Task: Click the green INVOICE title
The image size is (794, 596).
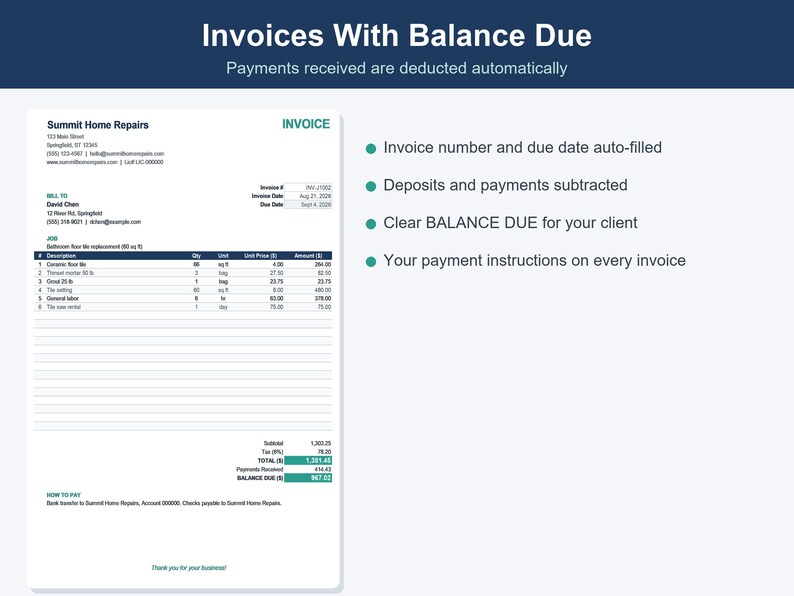Action: [x=306, y=124]
